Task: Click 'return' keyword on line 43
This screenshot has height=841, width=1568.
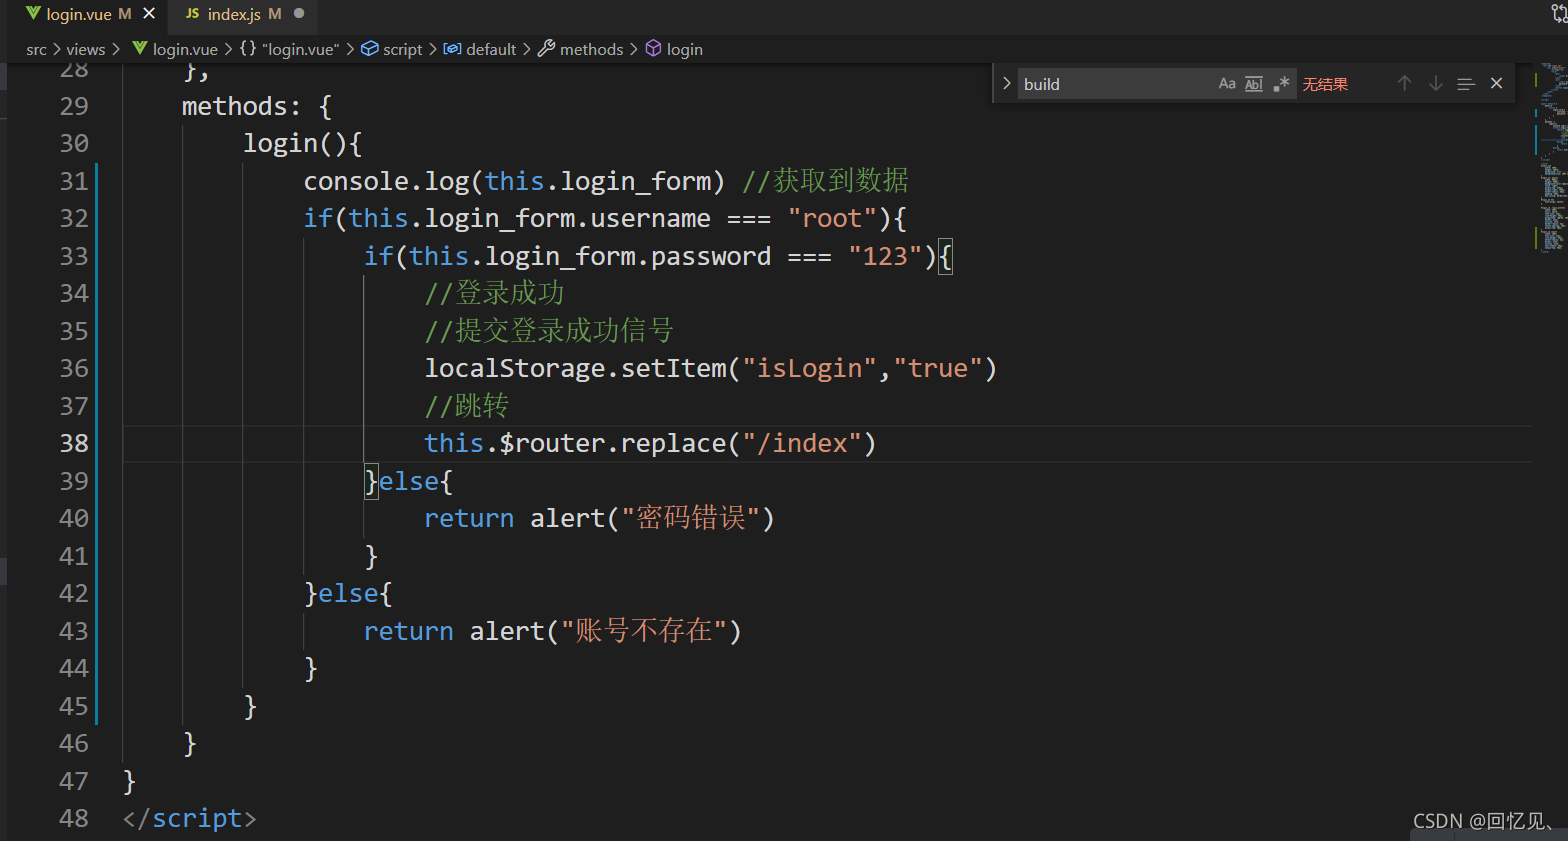Action: 409,631
